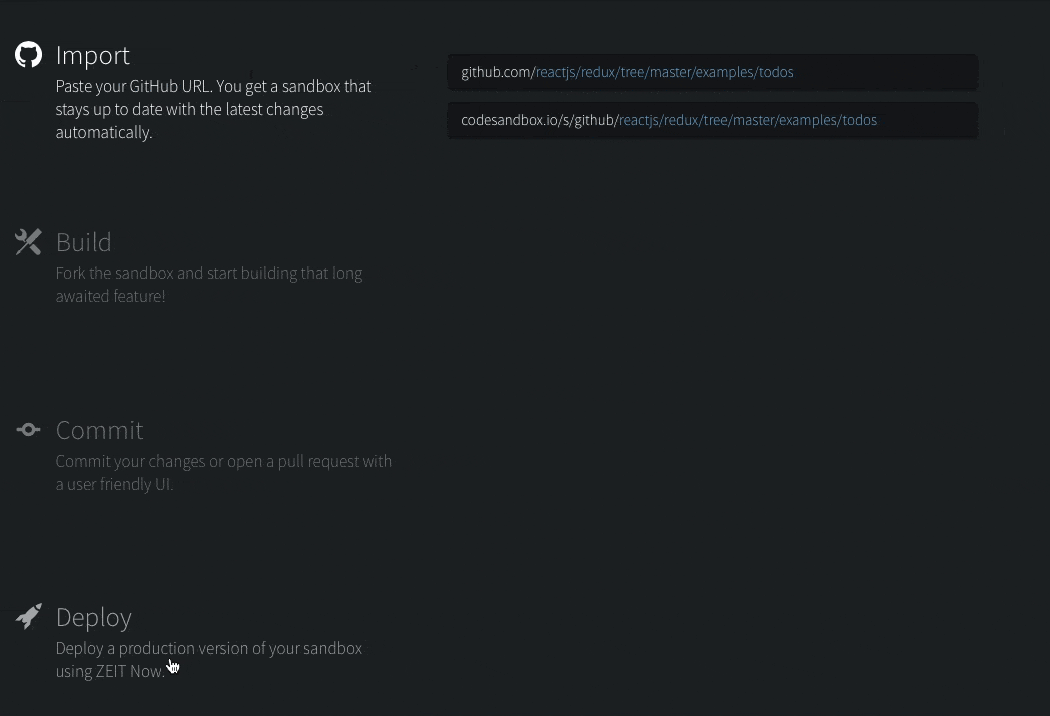Screen dimensions: 1050x716
Task: Click the octocat silhouette inside the GitHub logo
Action: click(x=28, y=55)
